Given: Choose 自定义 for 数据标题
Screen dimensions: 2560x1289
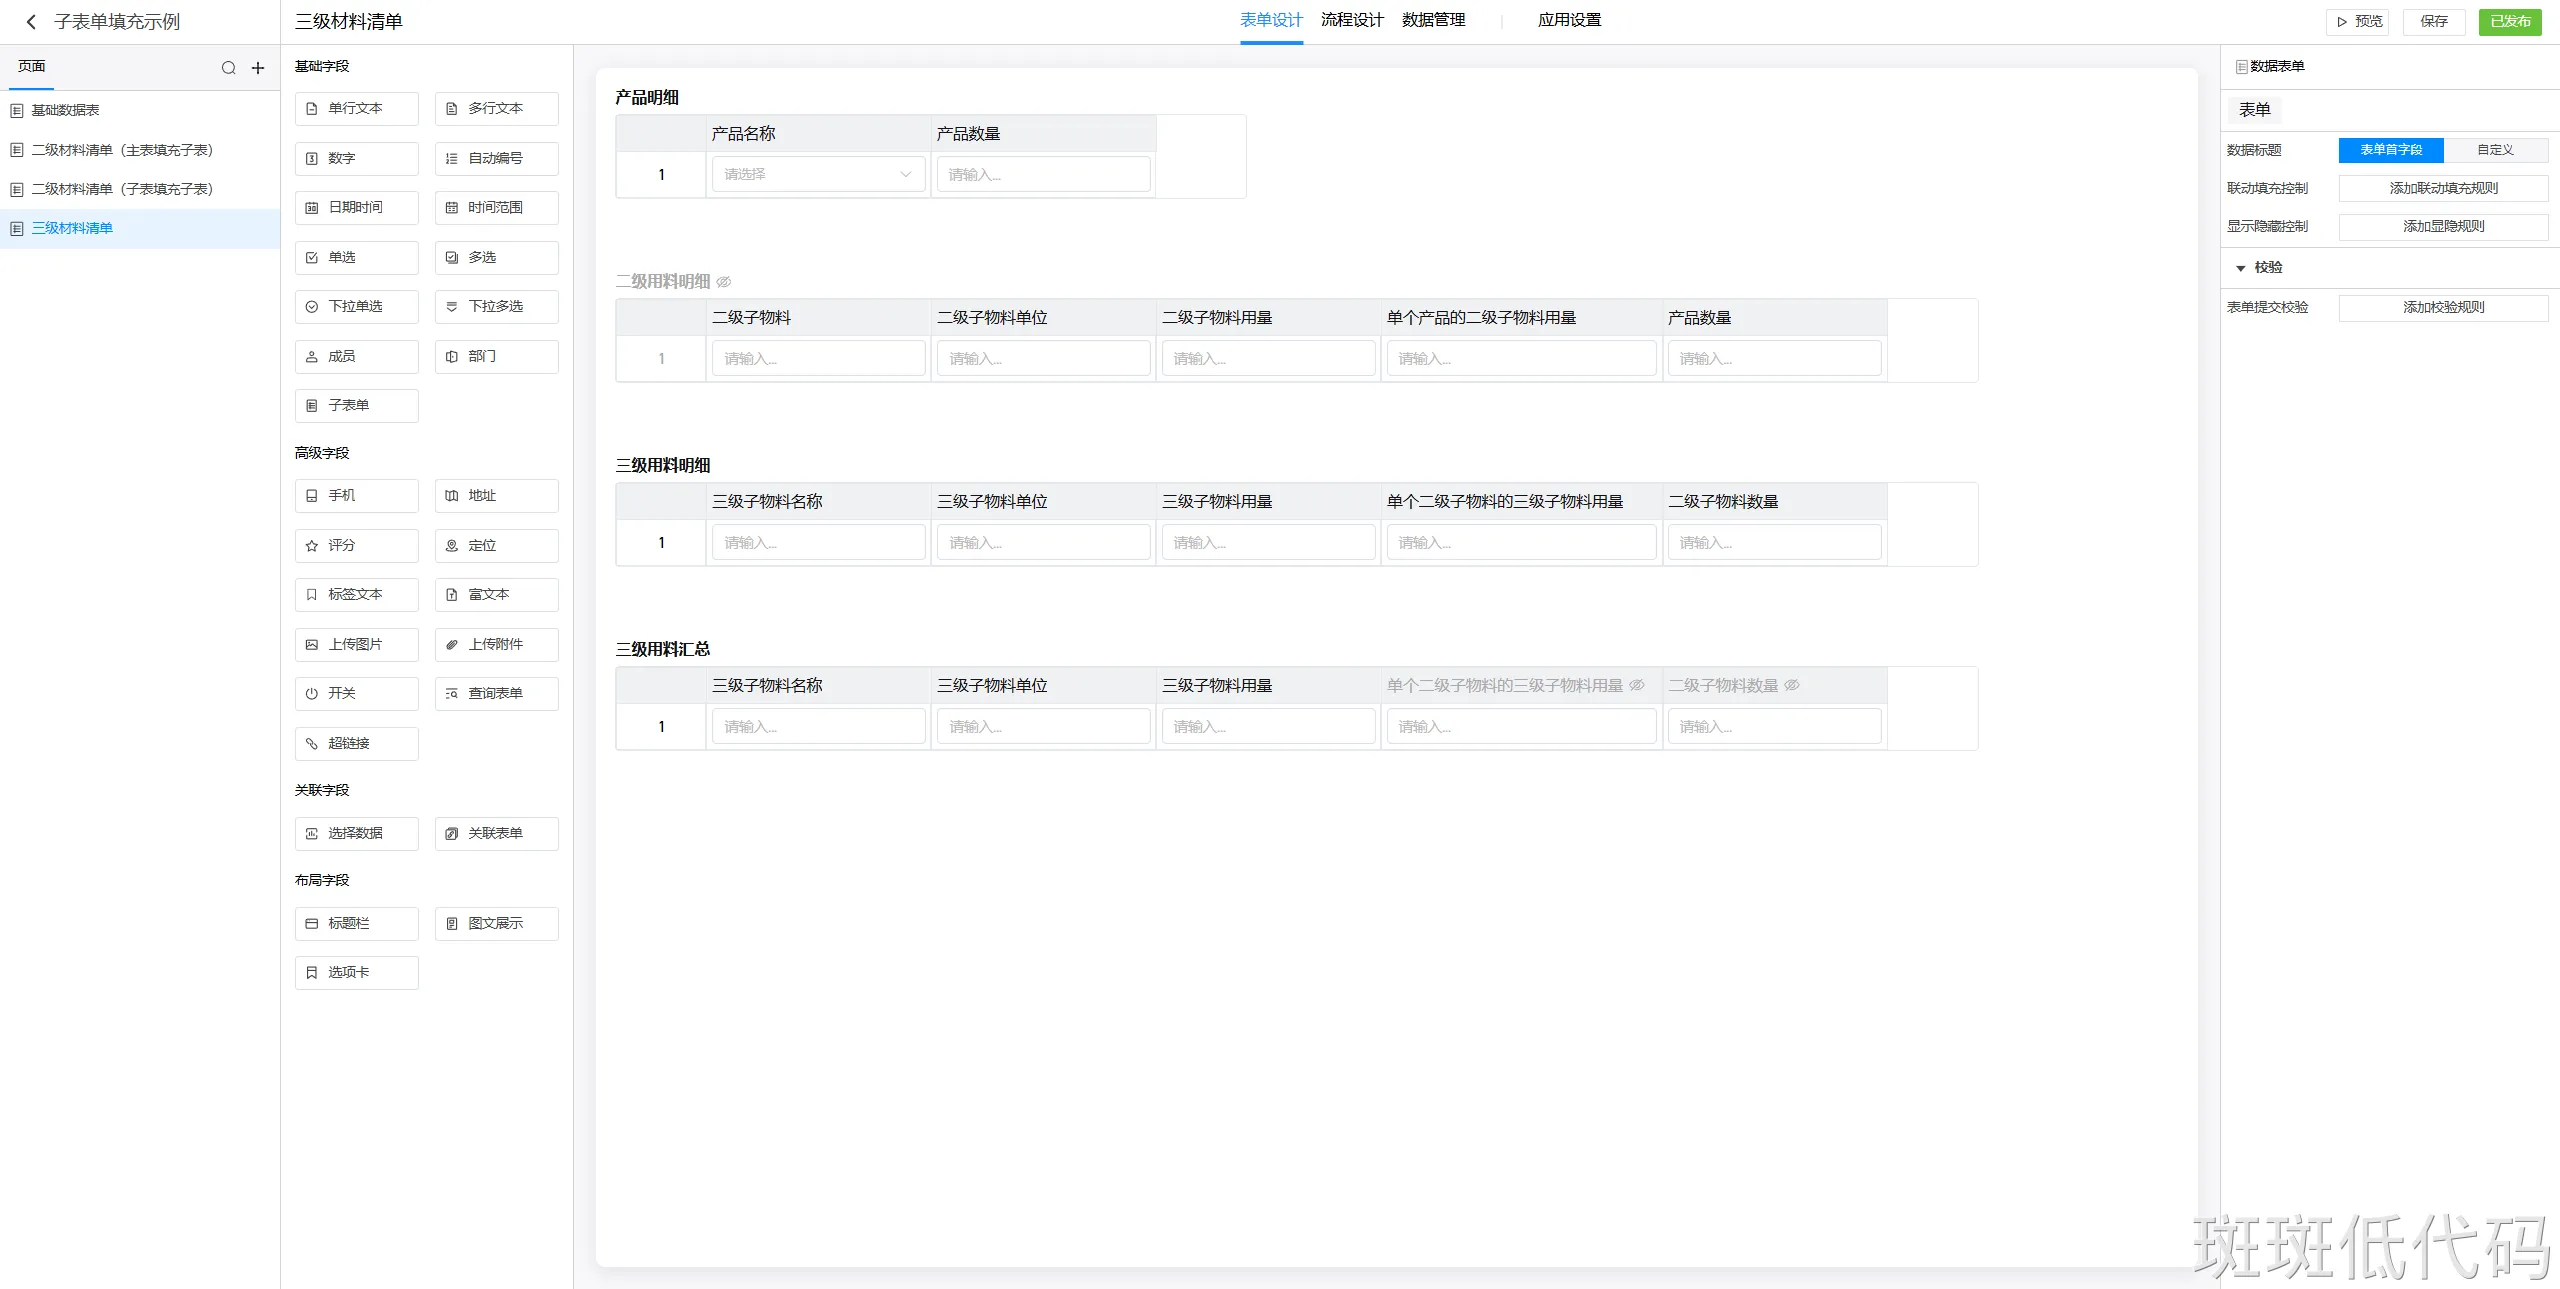Looking at the screenshot, I should point(2495,150).
